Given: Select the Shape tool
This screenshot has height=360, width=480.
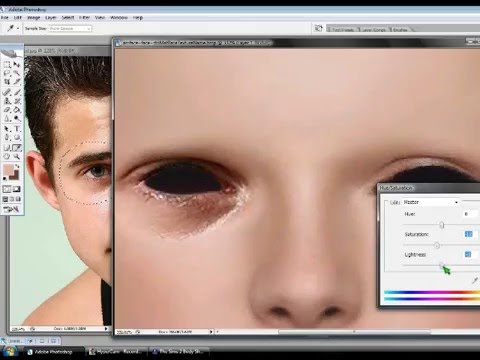Looking at the screenshot, I should (17, 137).
